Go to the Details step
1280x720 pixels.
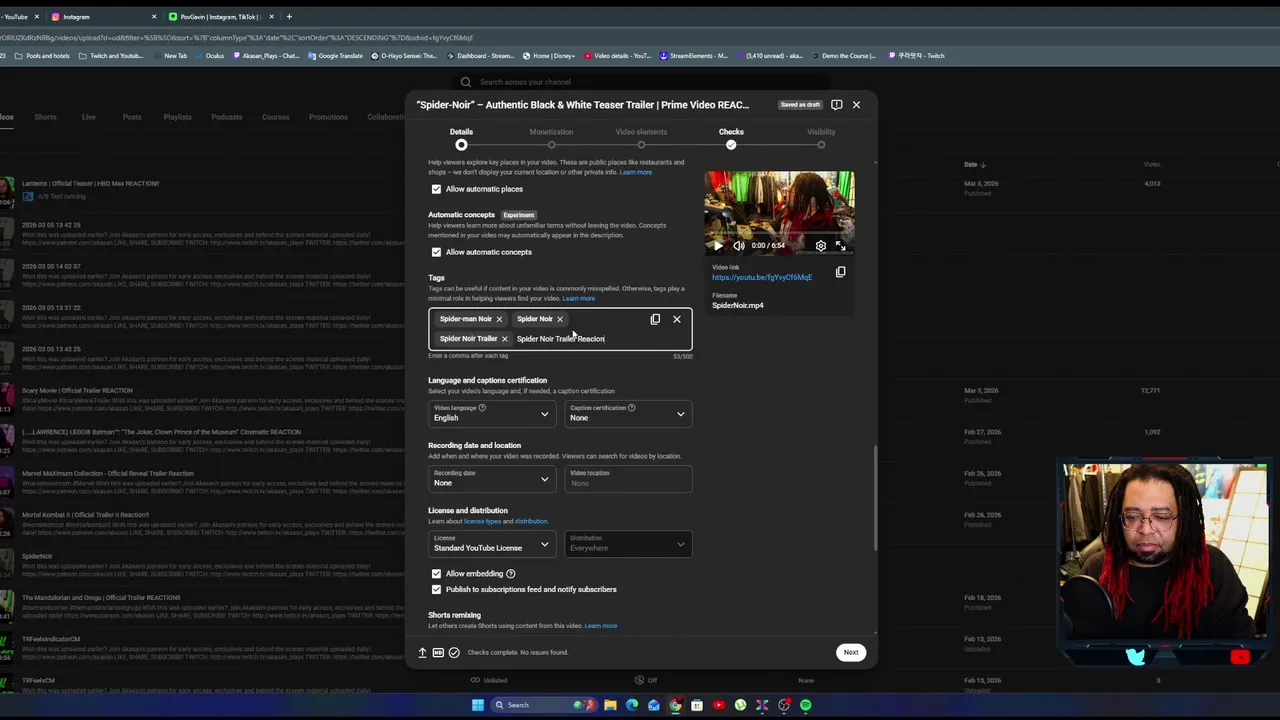click(x=461, y=138)
